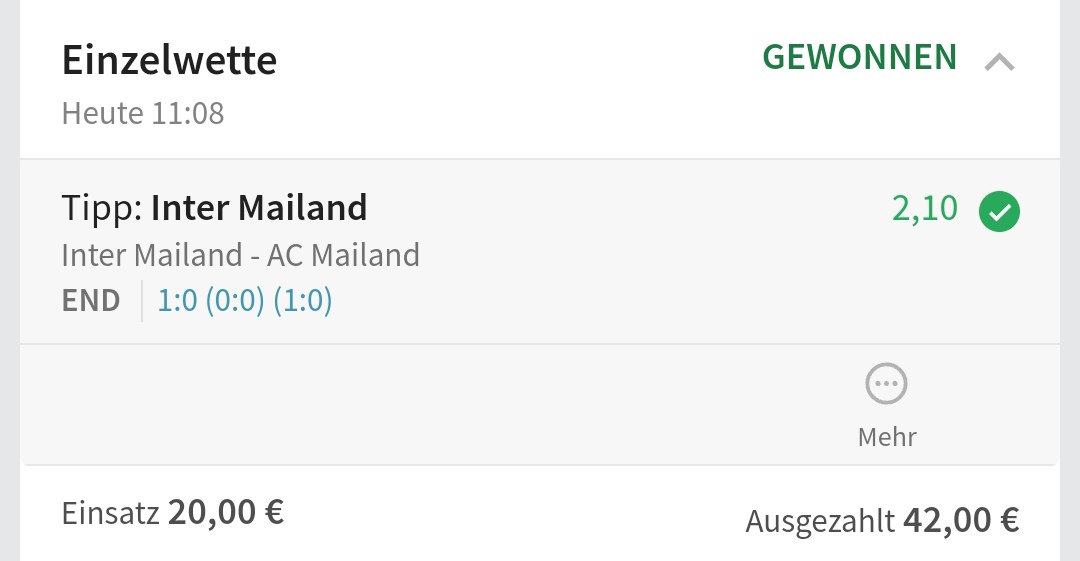Tap the END match status label
1080x561 pixels.
click(91, 301)
